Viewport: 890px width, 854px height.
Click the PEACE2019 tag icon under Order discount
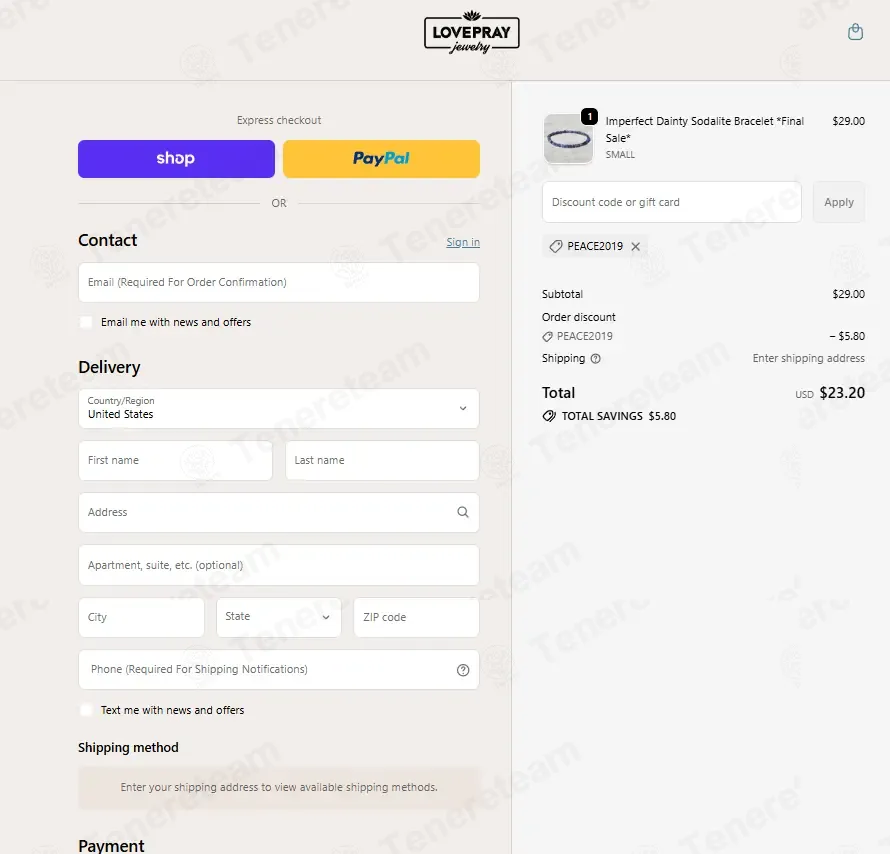[547, 336]
